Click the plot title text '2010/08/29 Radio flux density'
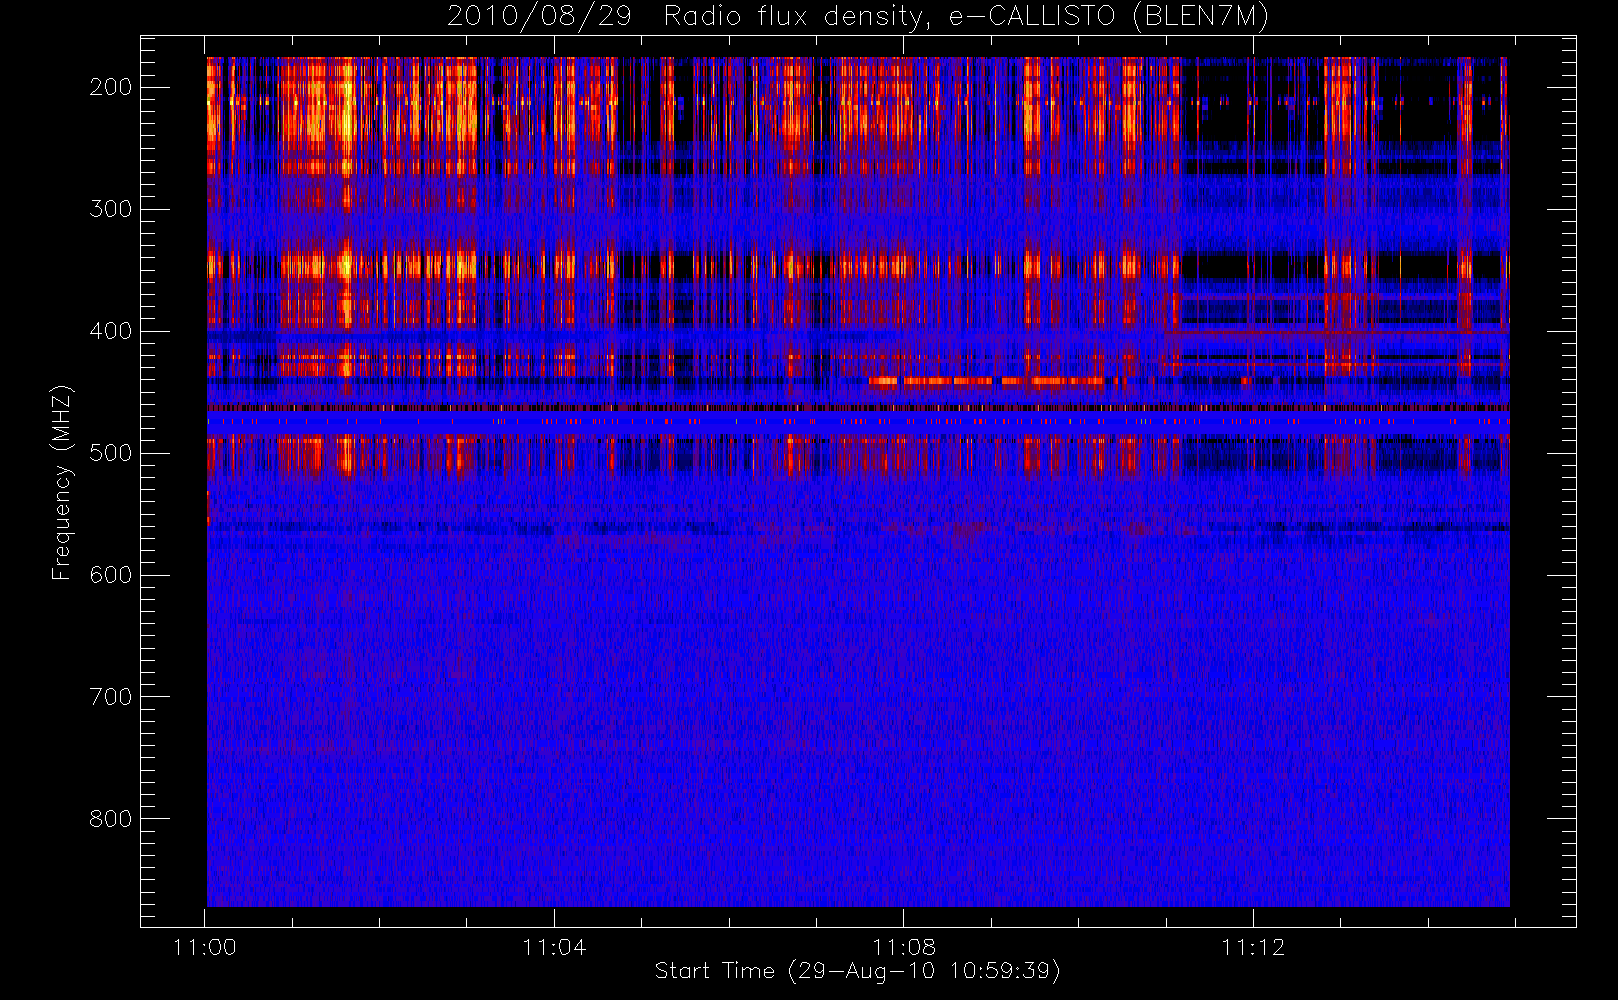 [x=685, y=17]
